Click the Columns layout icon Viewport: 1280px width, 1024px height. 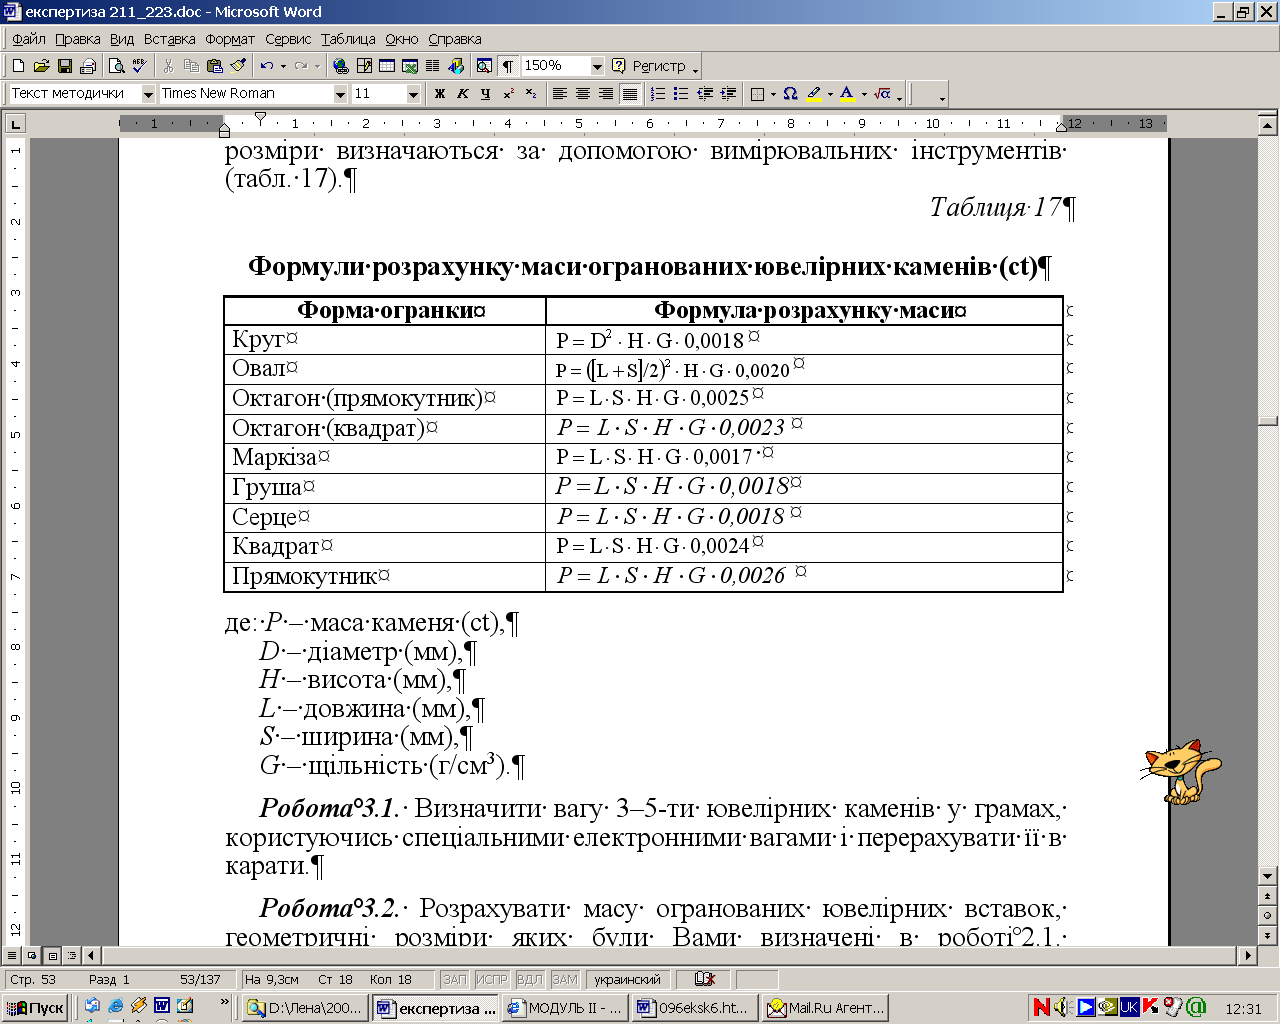click(433, 66)
